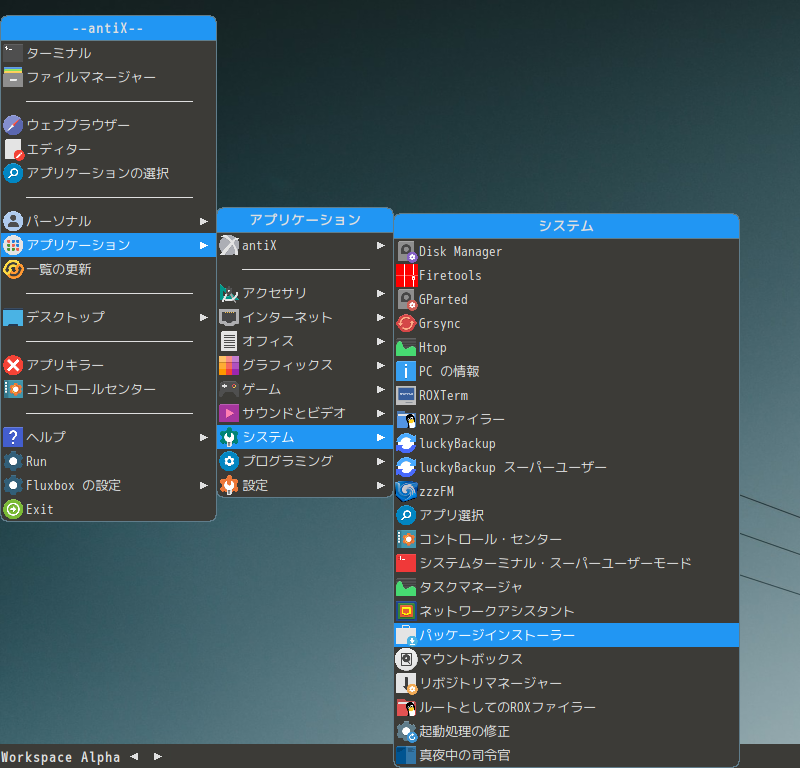Switch to next workspace with right arrow
The height and width of the screenshot is (768, 800).
tap(158, 756)
